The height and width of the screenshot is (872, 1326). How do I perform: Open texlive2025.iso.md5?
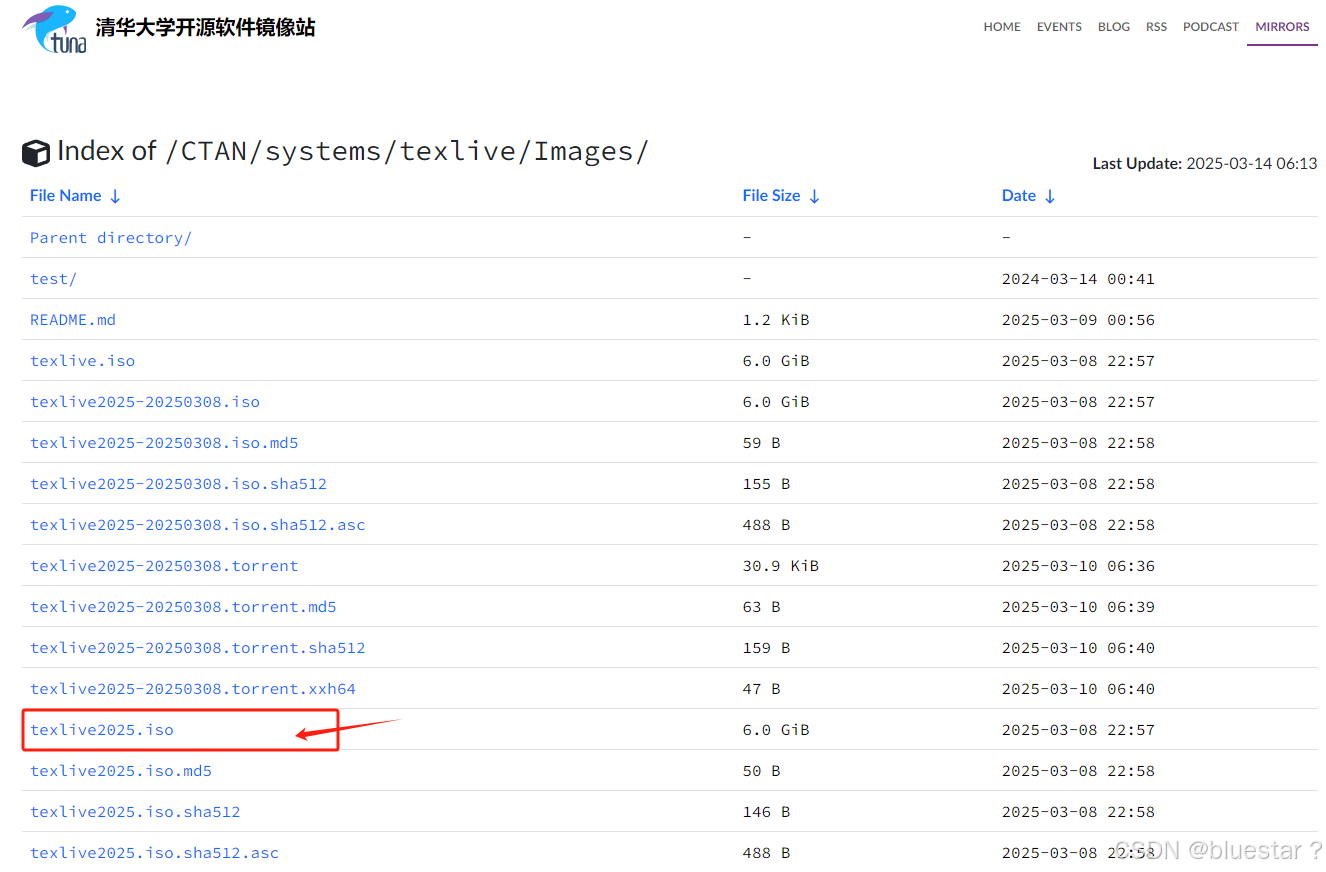point(121,771)
